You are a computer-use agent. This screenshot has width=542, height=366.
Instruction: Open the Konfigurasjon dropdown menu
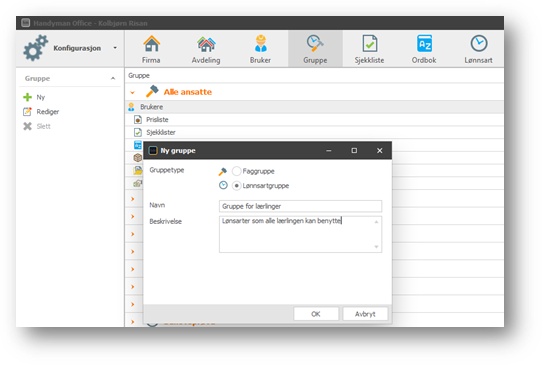coord(115,48)
